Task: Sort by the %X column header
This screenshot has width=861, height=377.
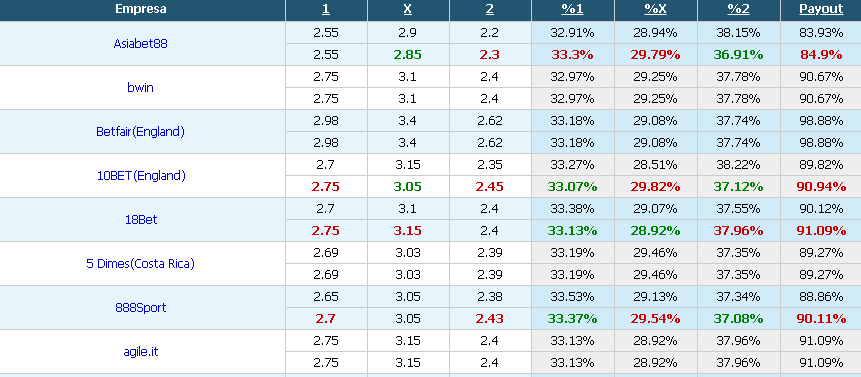Action: 655,9
